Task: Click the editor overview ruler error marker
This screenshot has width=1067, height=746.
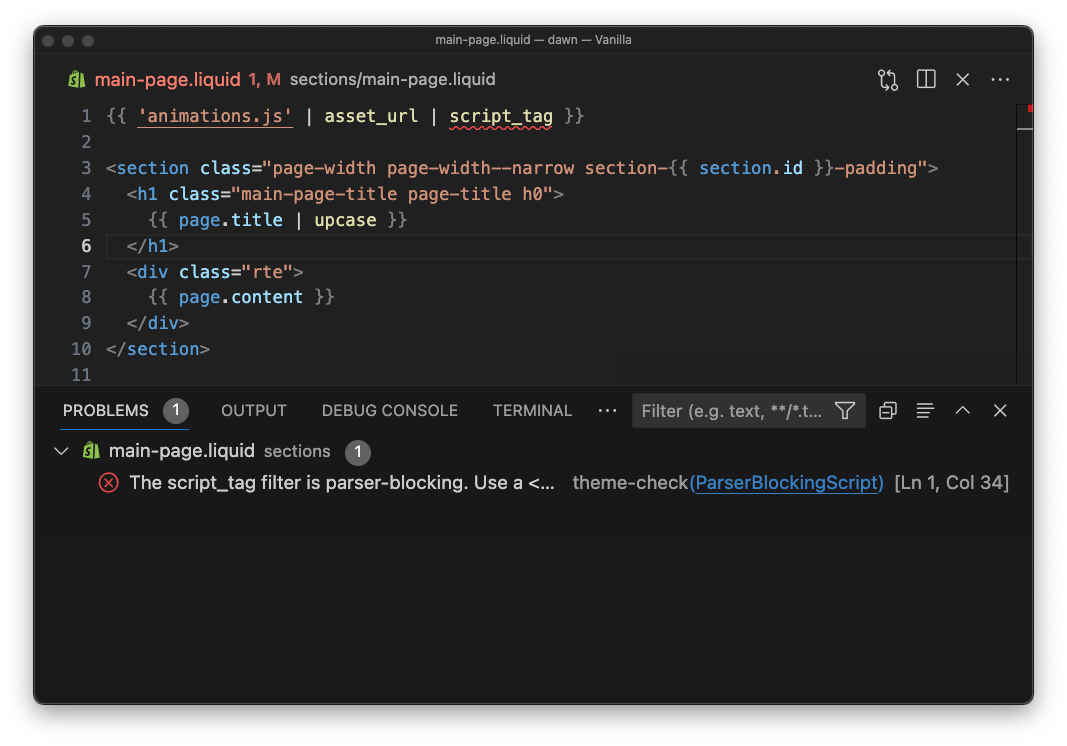Action: click(x=1030, y=109)
